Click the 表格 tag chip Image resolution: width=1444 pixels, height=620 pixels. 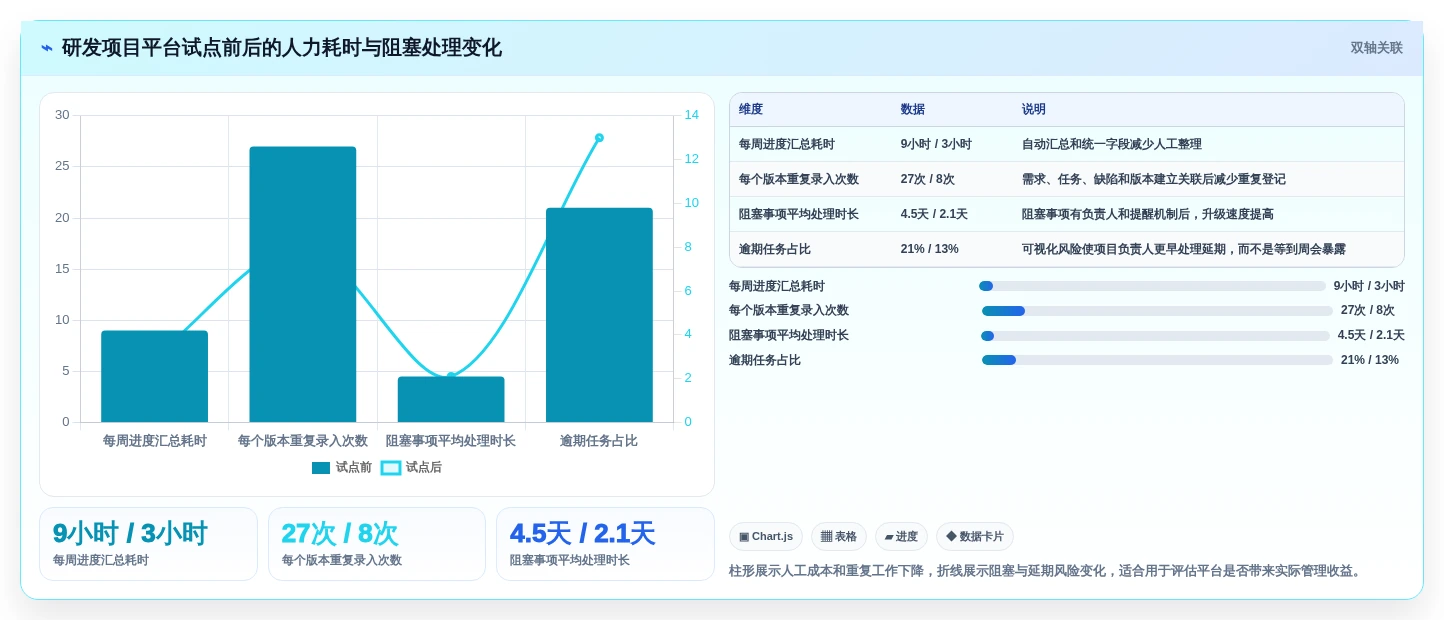839,536
